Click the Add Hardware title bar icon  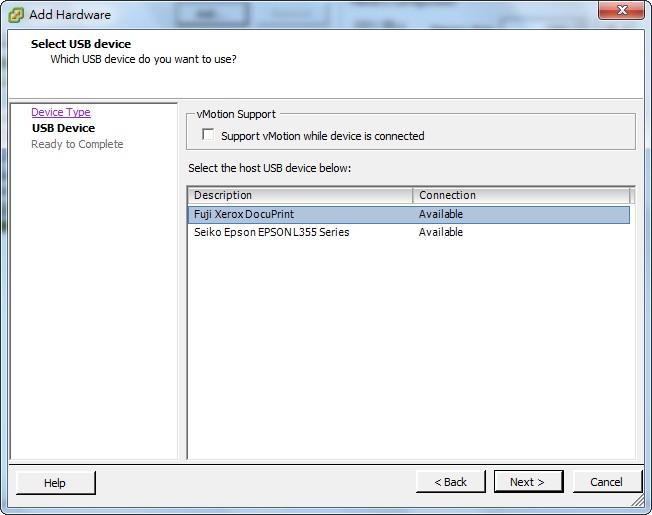coord(16,15)
